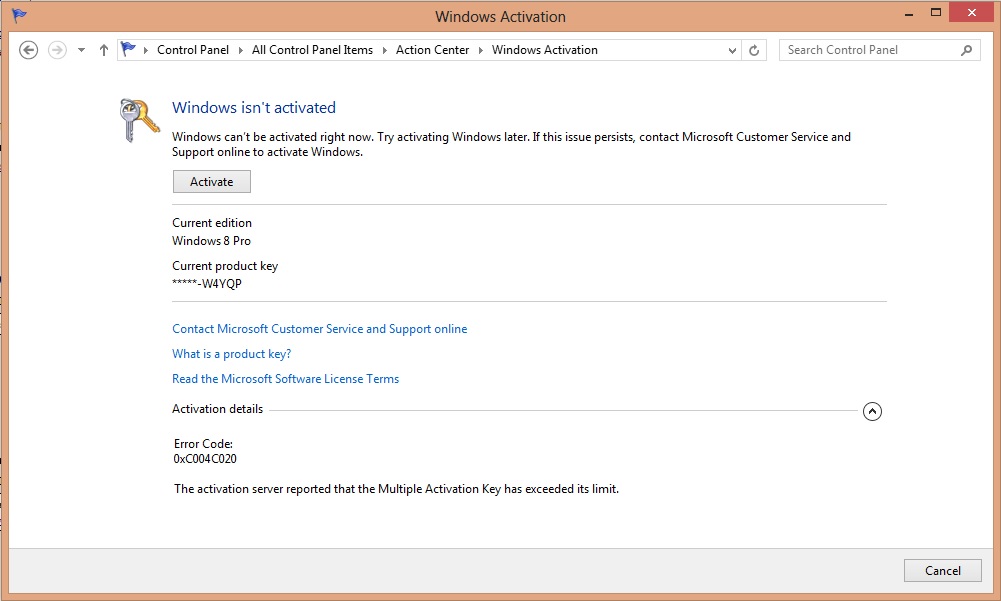Open Contact Microsoft Customer Service and Support link
The height and width of the screenshot is (601, 1001).
pos(319,329)
